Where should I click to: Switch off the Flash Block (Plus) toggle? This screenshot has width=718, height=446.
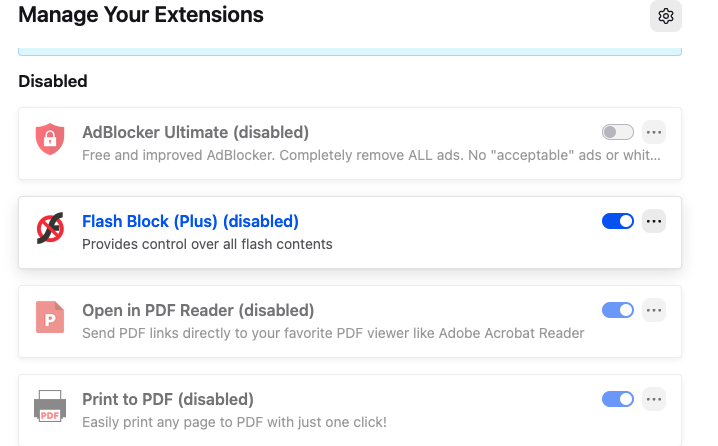coord(617,221)
